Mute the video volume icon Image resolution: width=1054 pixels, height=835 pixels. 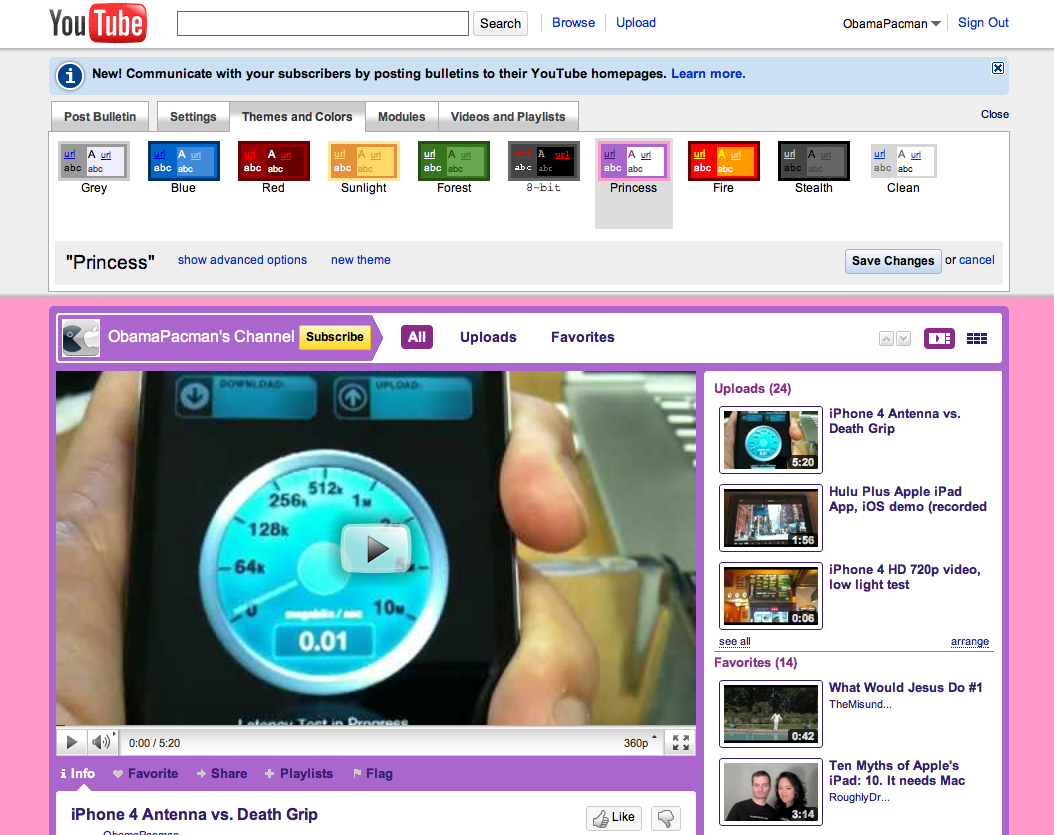(x=102, y=742)
